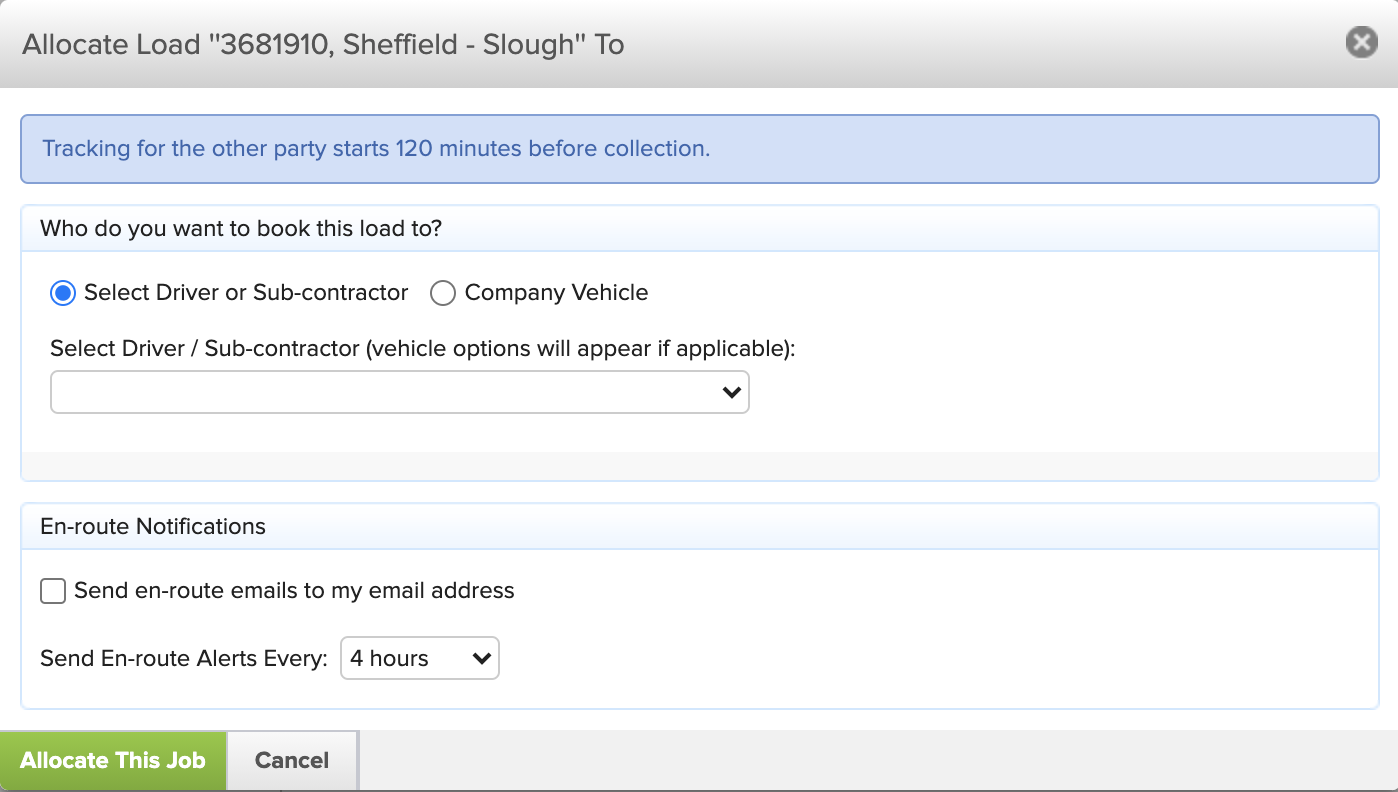The width and height of the screenshot is (1398, 792).
Task: Click the 'Select Driver or Sub-contractor' option label
Action: coord(246,292)
